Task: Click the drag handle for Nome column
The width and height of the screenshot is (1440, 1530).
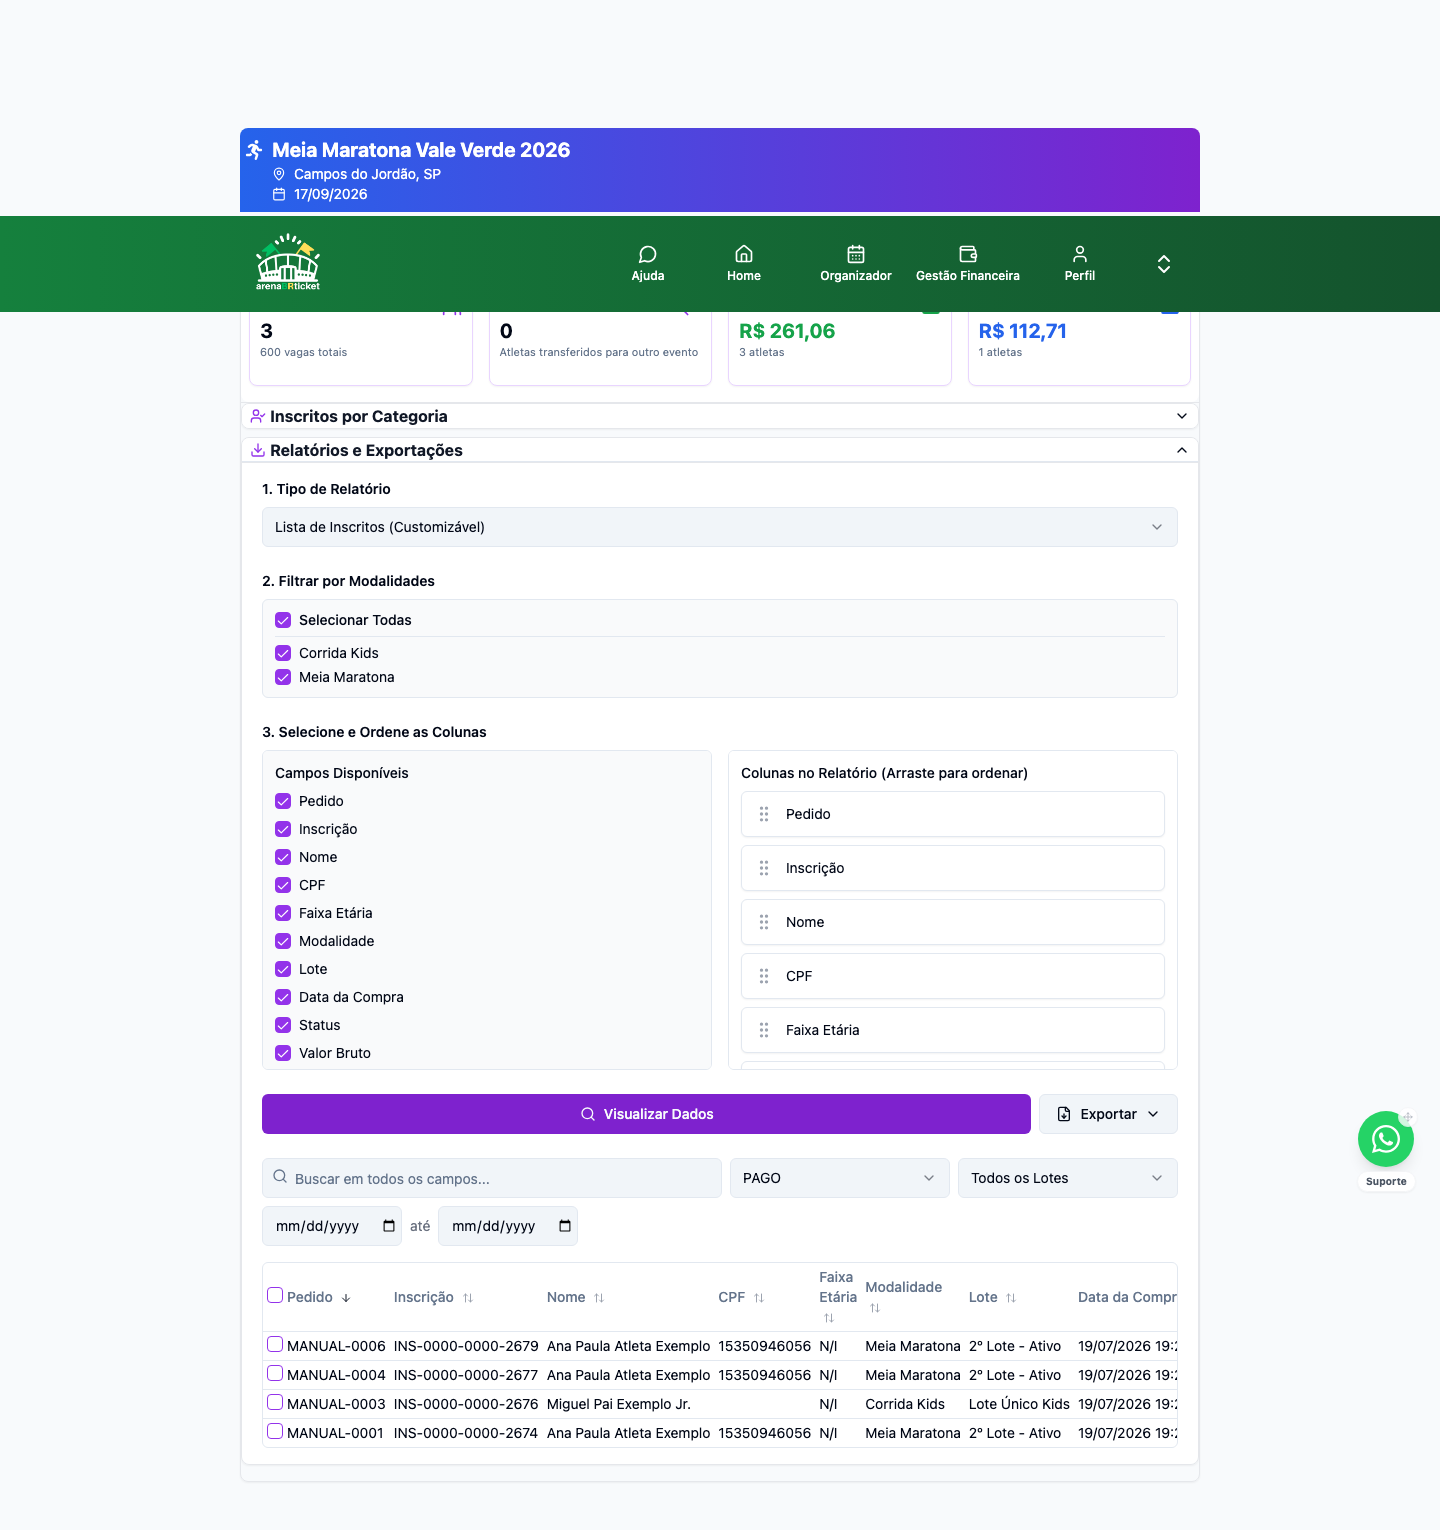Action: point(764,922)
